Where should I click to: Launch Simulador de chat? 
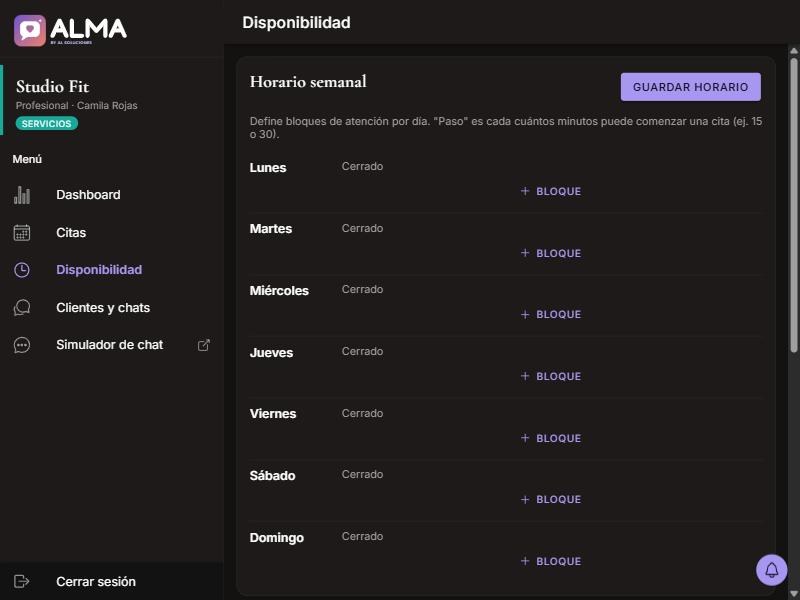click(112, 345)
